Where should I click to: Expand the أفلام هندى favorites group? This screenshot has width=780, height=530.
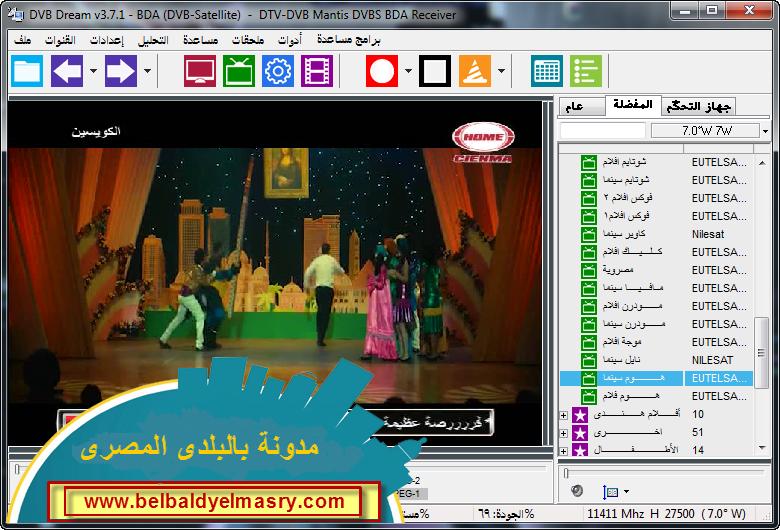coord(564,415)
